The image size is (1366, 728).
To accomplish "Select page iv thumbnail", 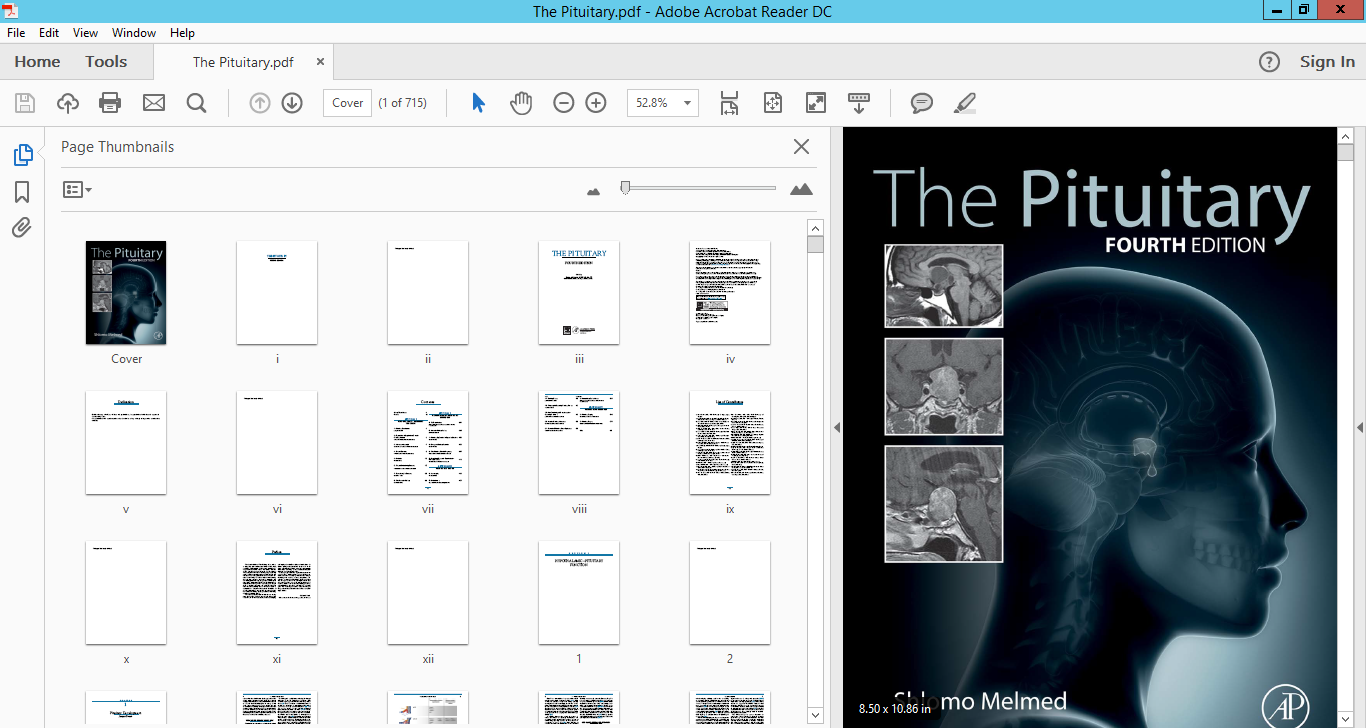I will (730, 293).
